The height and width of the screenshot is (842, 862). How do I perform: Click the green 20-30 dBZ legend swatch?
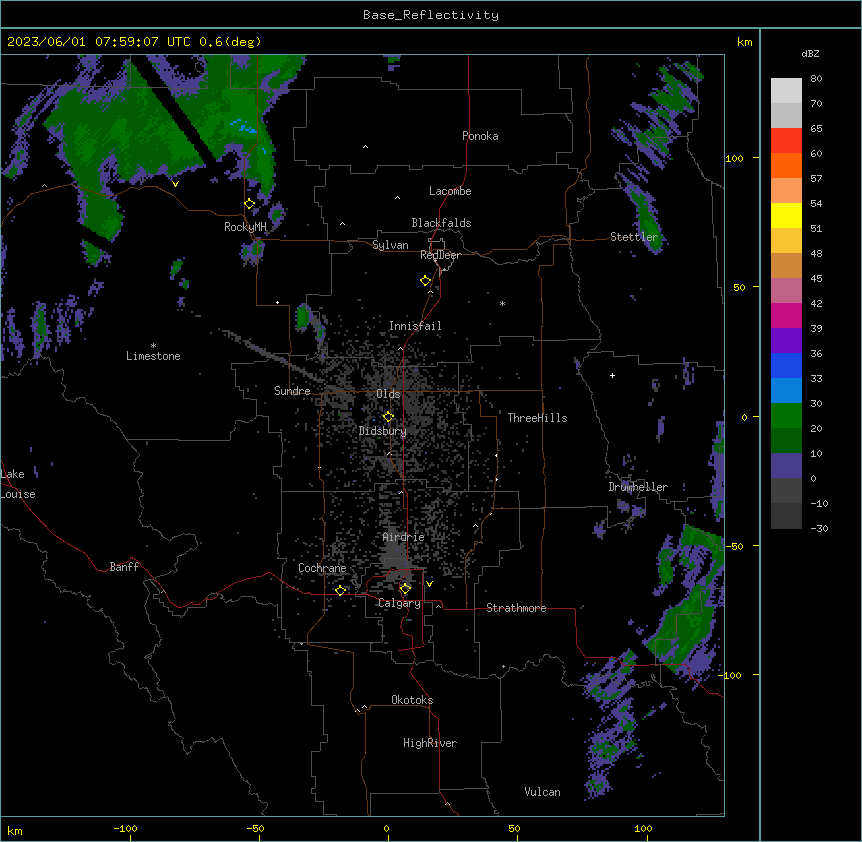(x=786, y=416)
